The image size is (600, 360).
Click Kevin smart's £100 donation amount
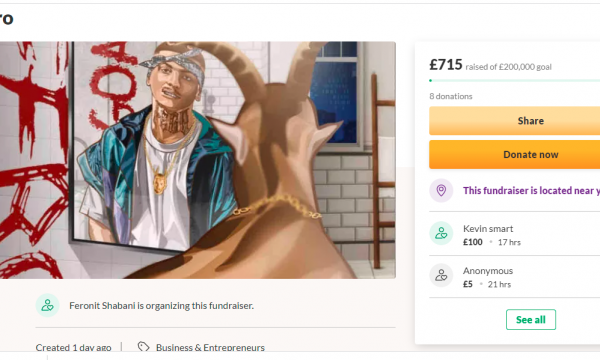coord(473,242)
